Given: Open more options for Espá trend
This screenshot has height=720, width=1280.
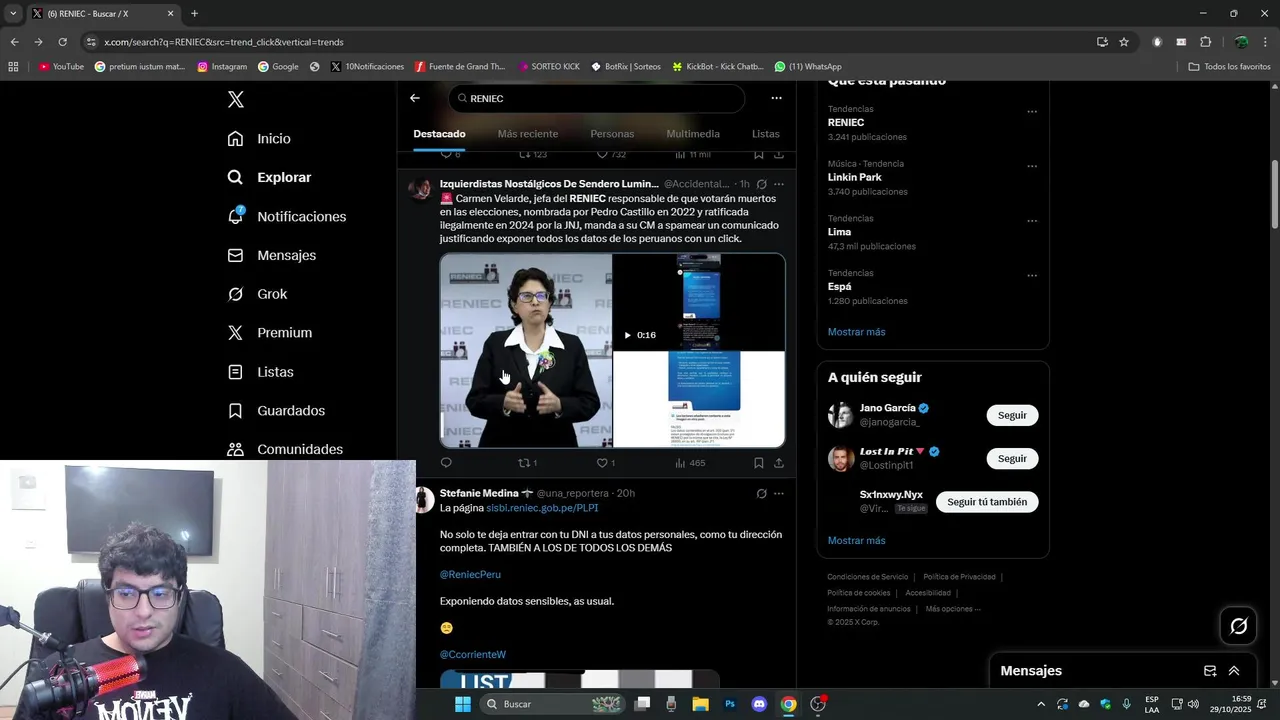Looking at the screenshot, I should pos(1032,276).
